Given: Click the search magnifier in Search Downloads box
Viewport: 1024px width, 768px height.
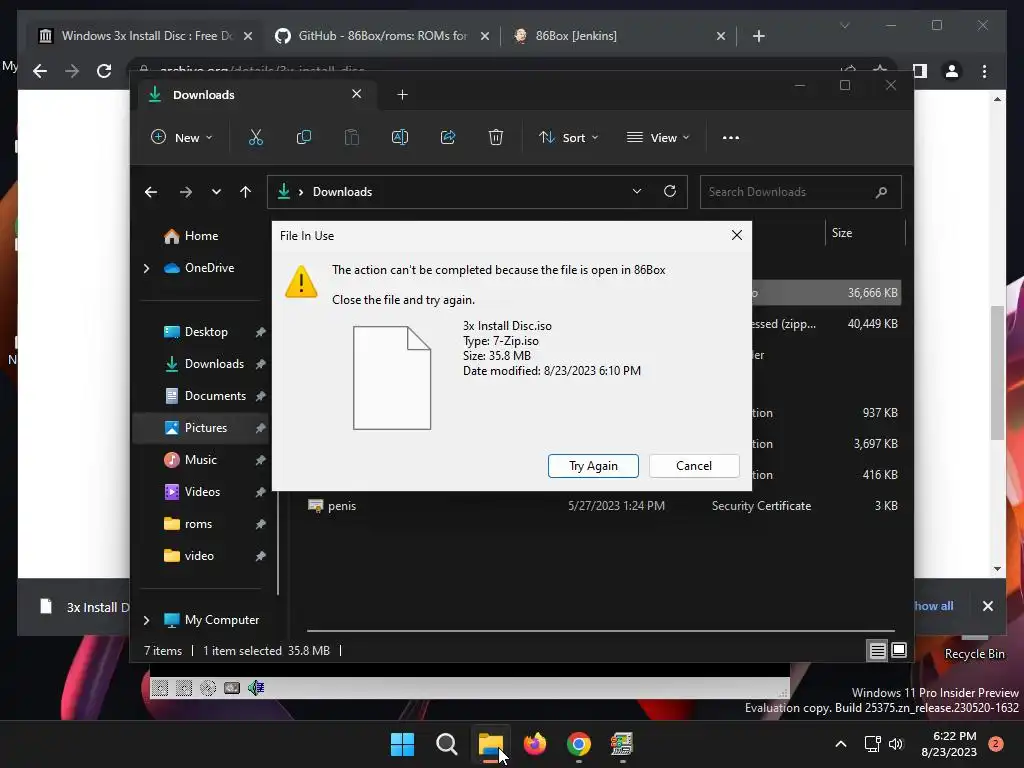Looking at the screenshot, I should (881, 192).
